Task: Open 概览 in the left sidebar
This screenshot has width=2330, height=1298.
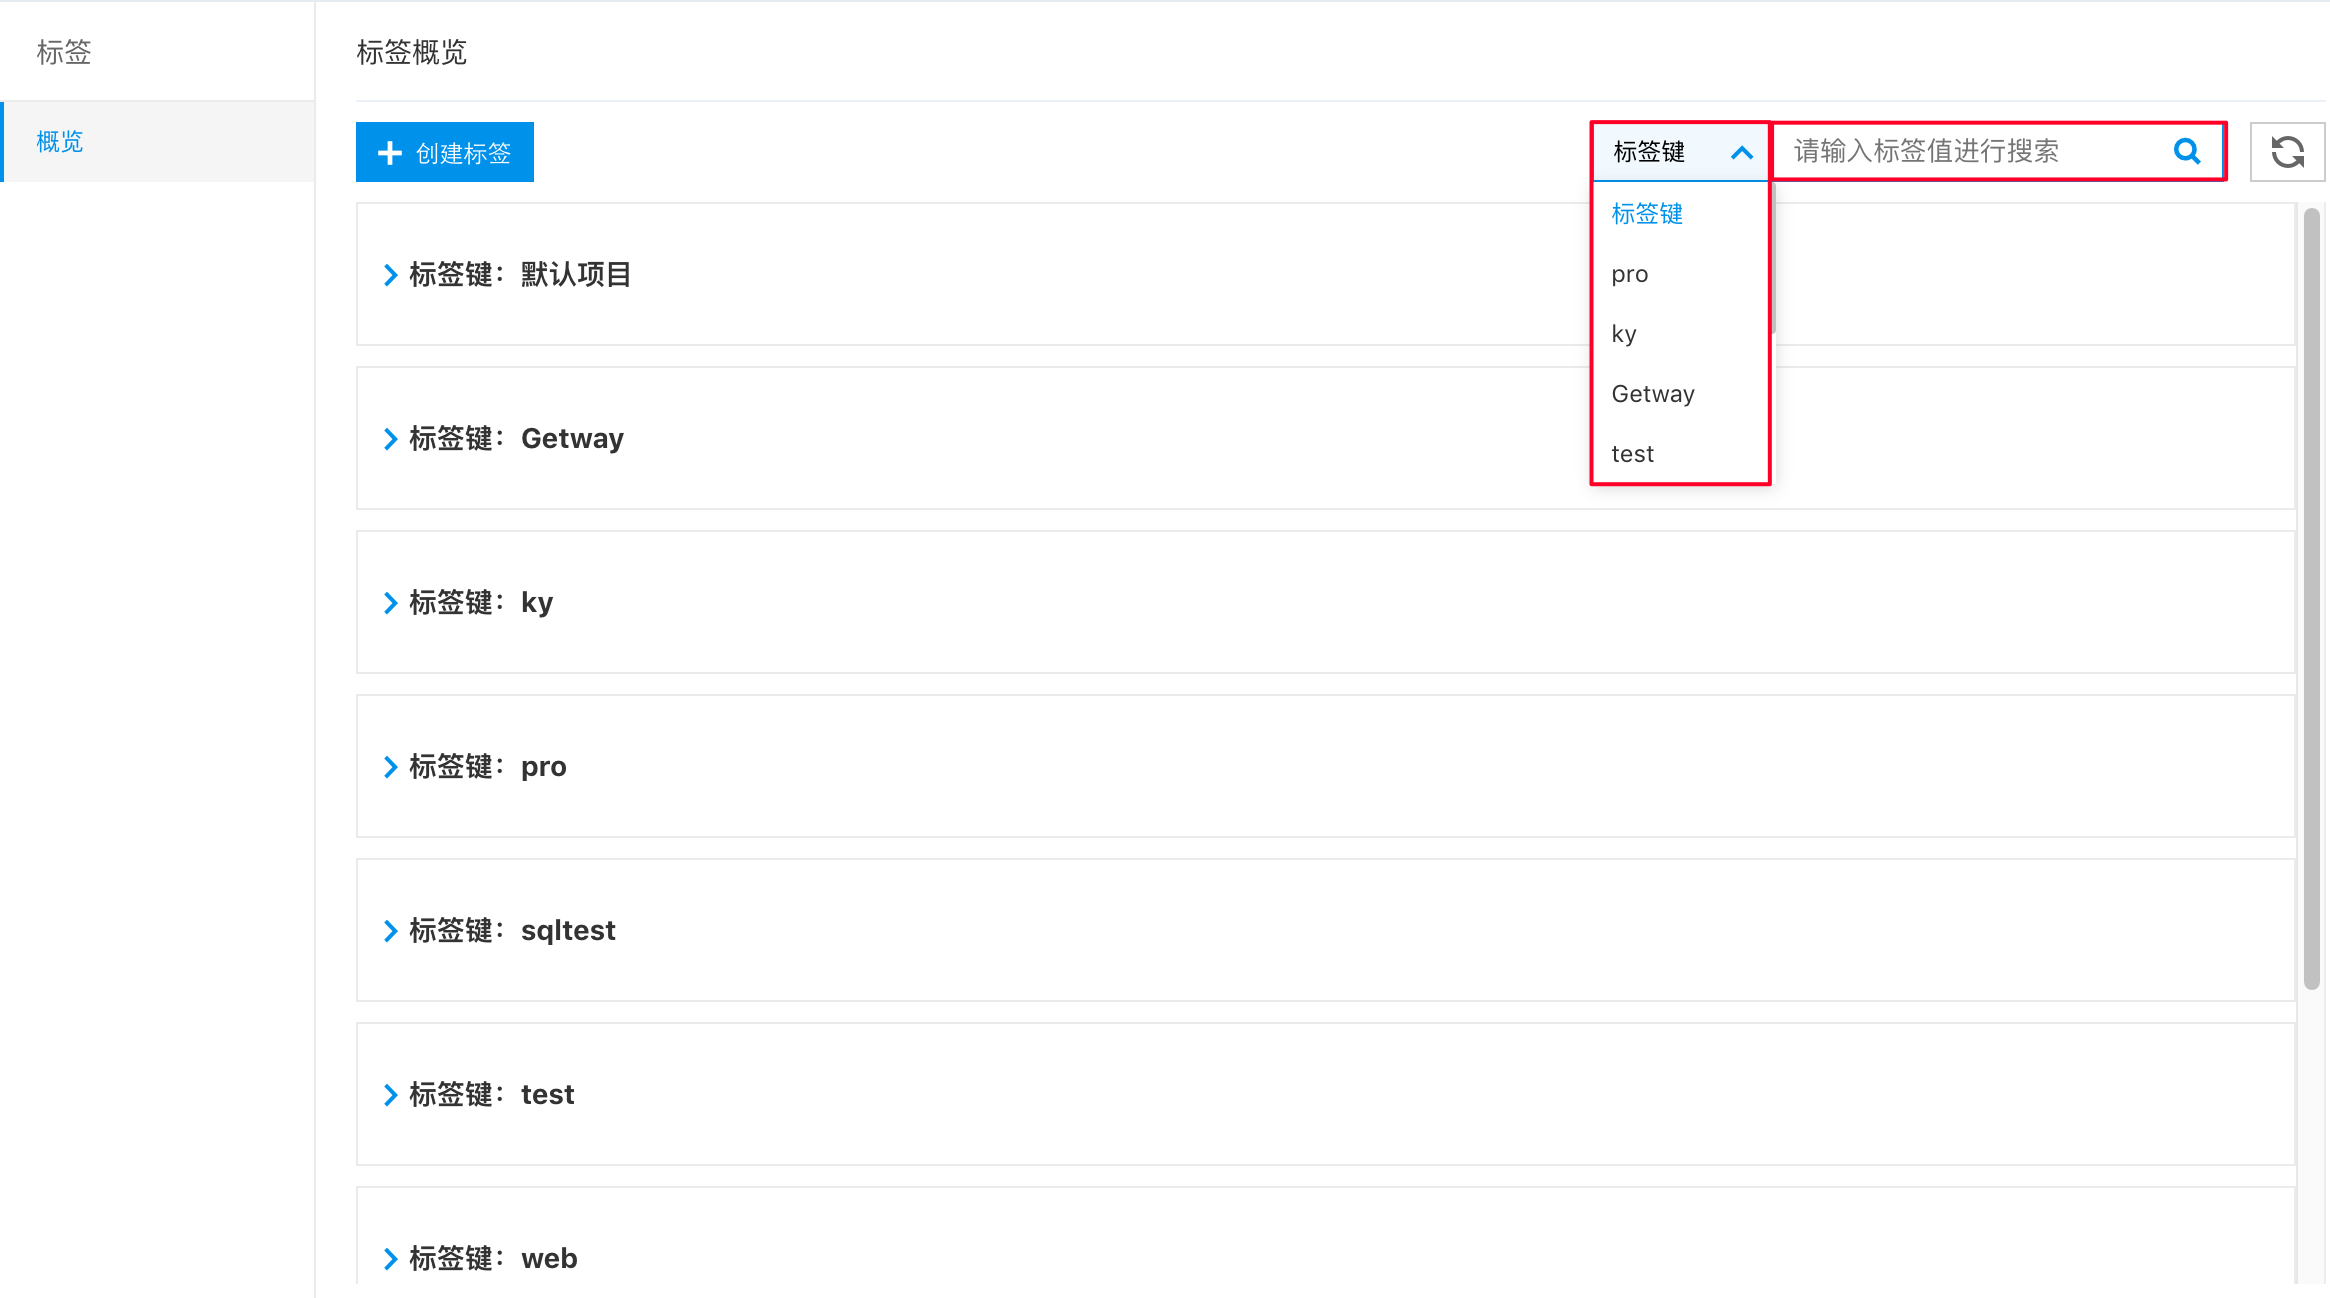Action: (158, 141)
